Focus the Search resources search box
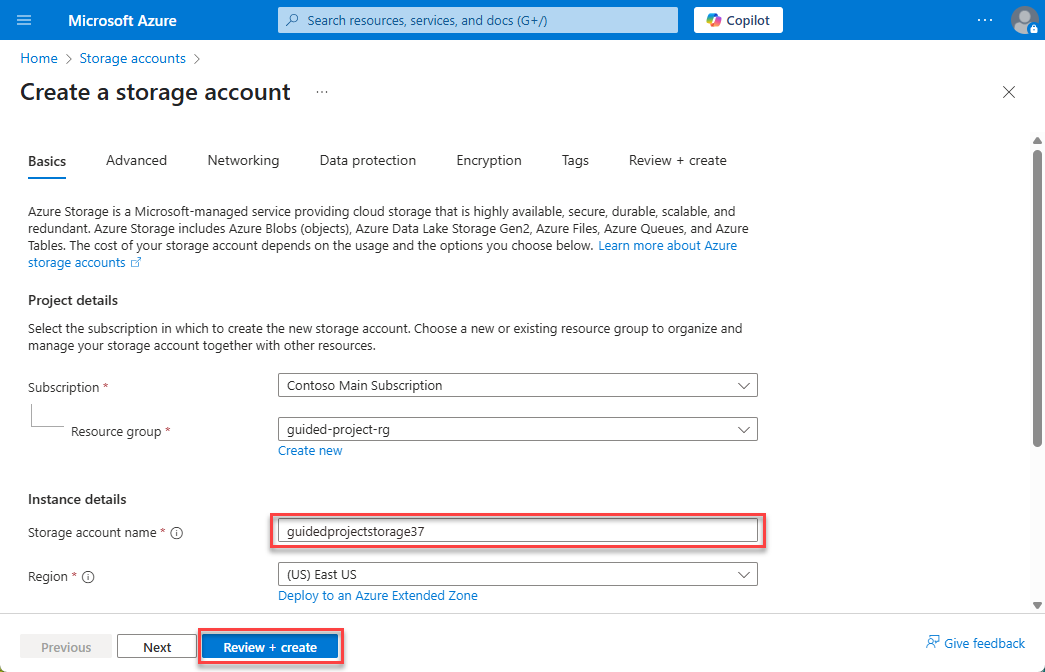Viewport: 1045px width, 672px height. (x=478, y=20)
